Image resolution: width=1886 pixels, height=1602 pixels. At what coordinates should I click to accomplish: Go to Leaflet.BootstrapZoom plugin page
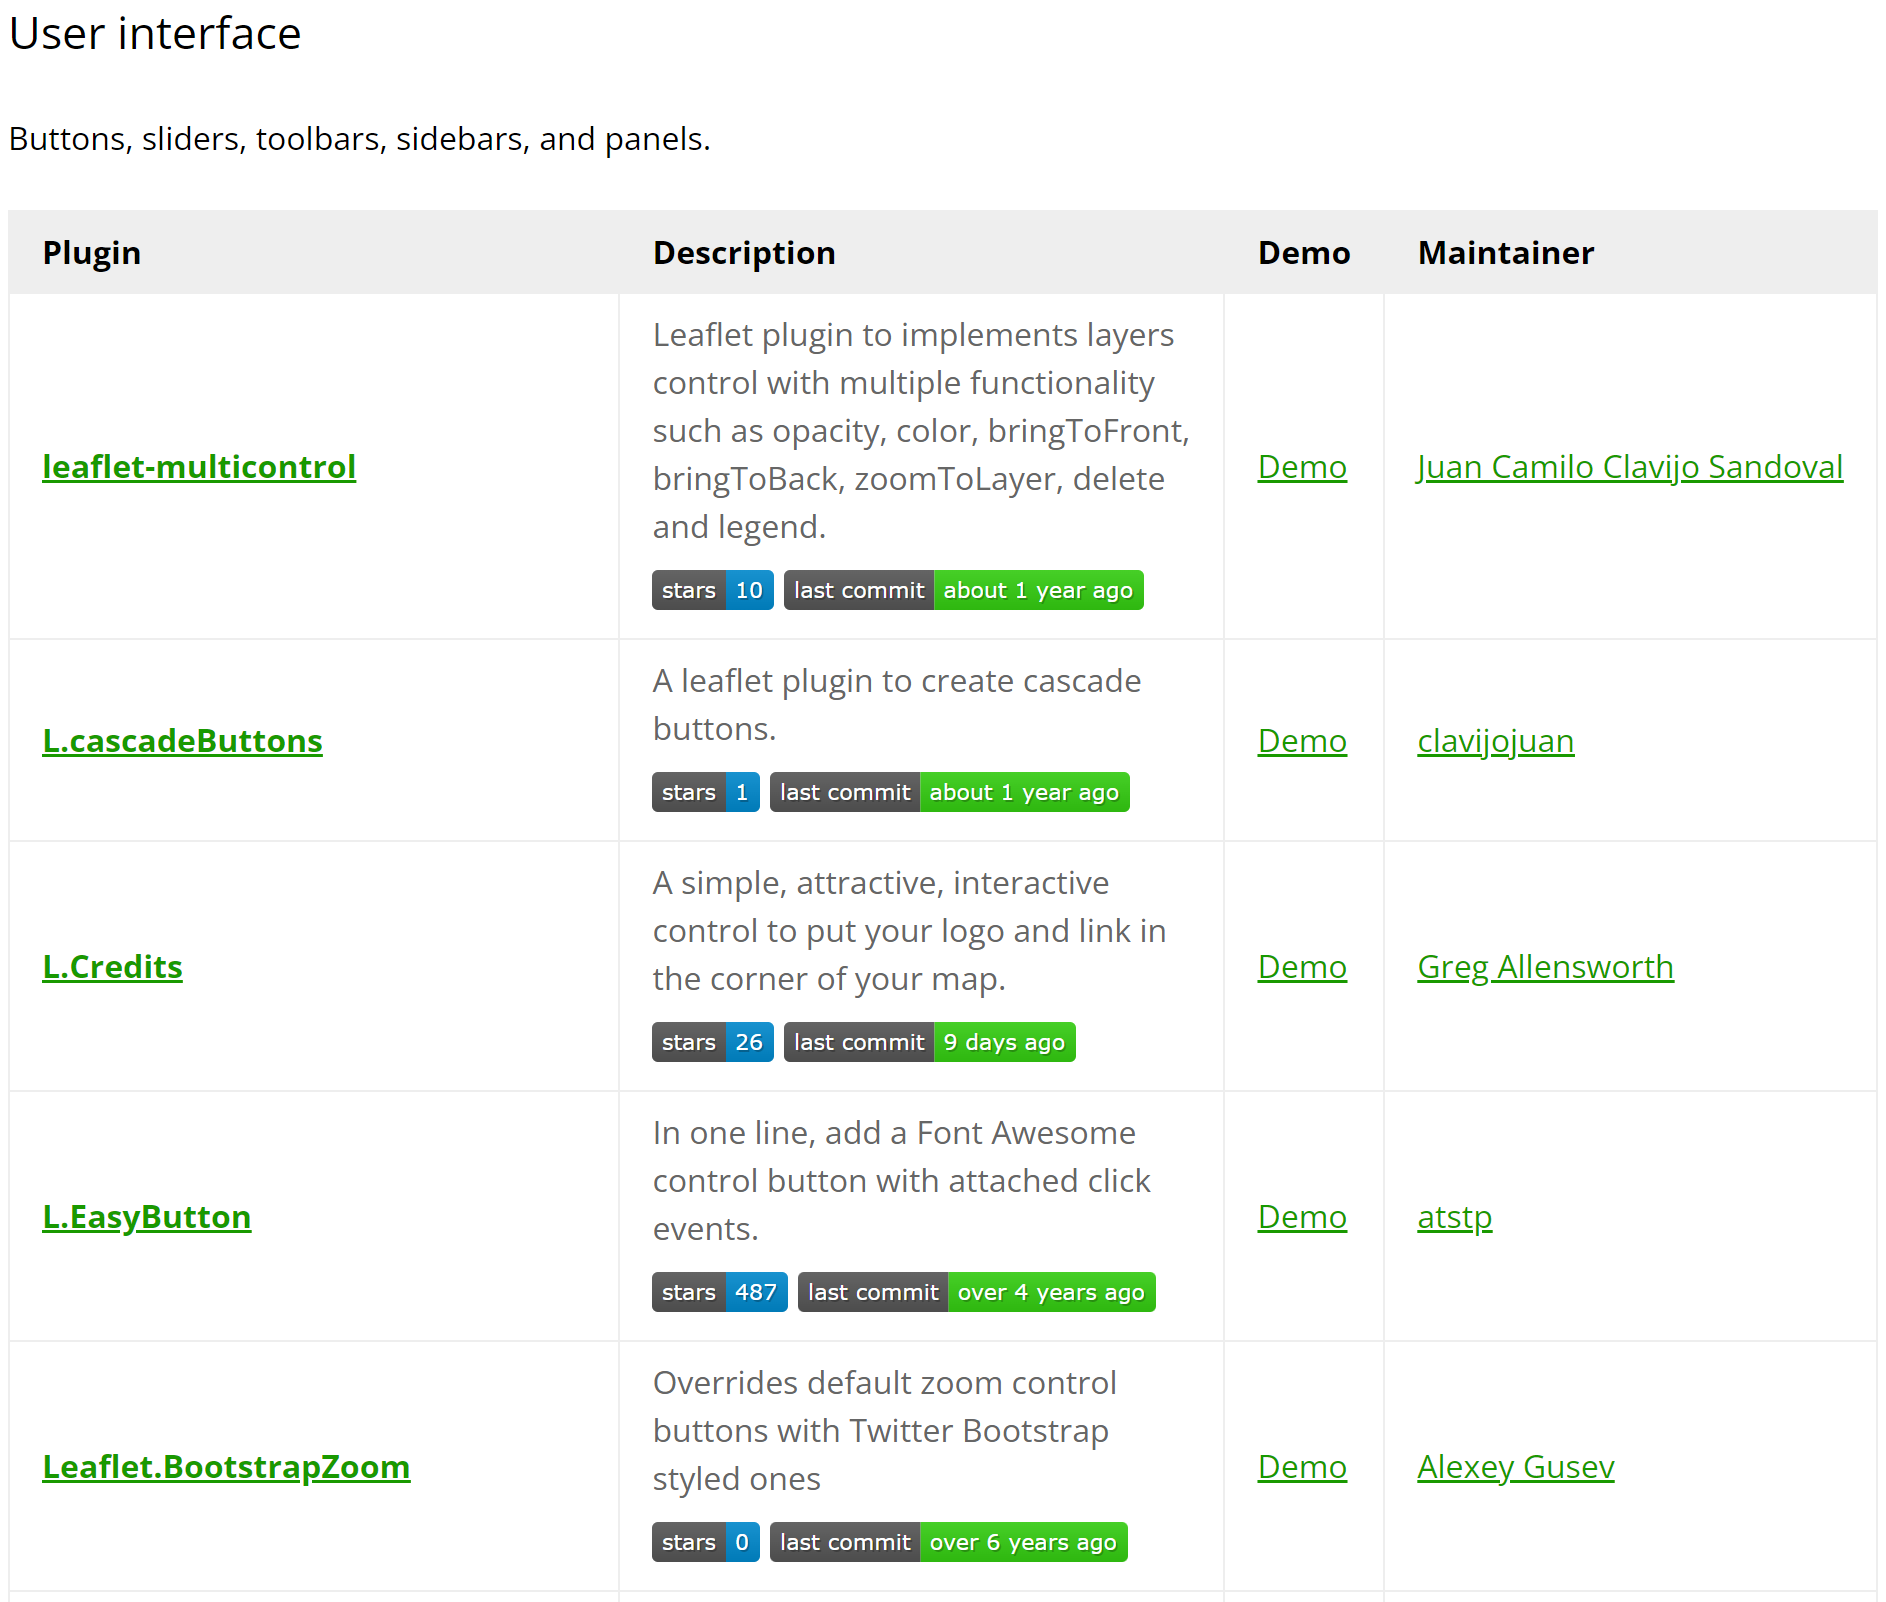click(226, 1467)
